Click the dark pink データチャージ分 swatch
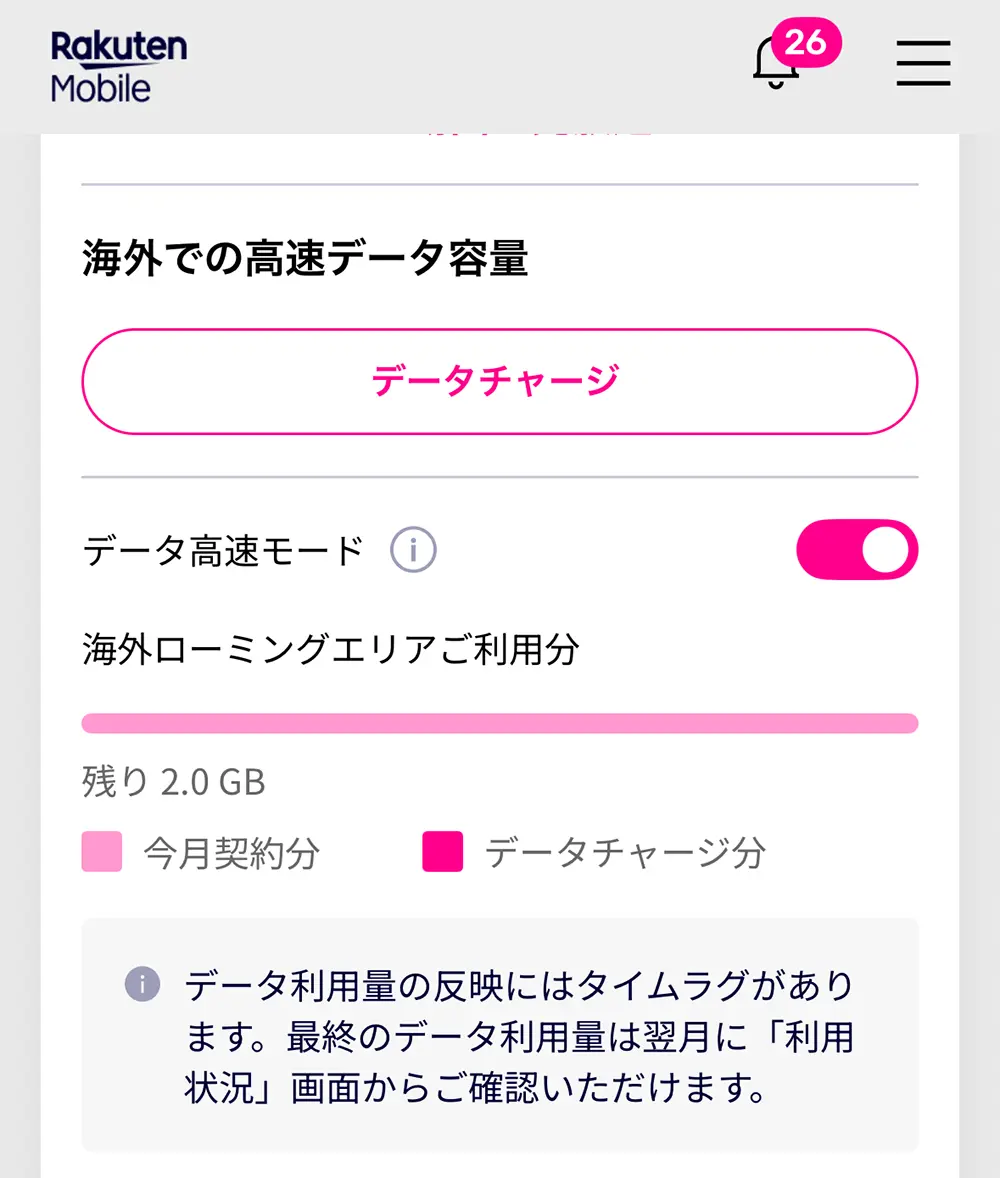Screen dimensions: 1000x1178 pos(443,852)
